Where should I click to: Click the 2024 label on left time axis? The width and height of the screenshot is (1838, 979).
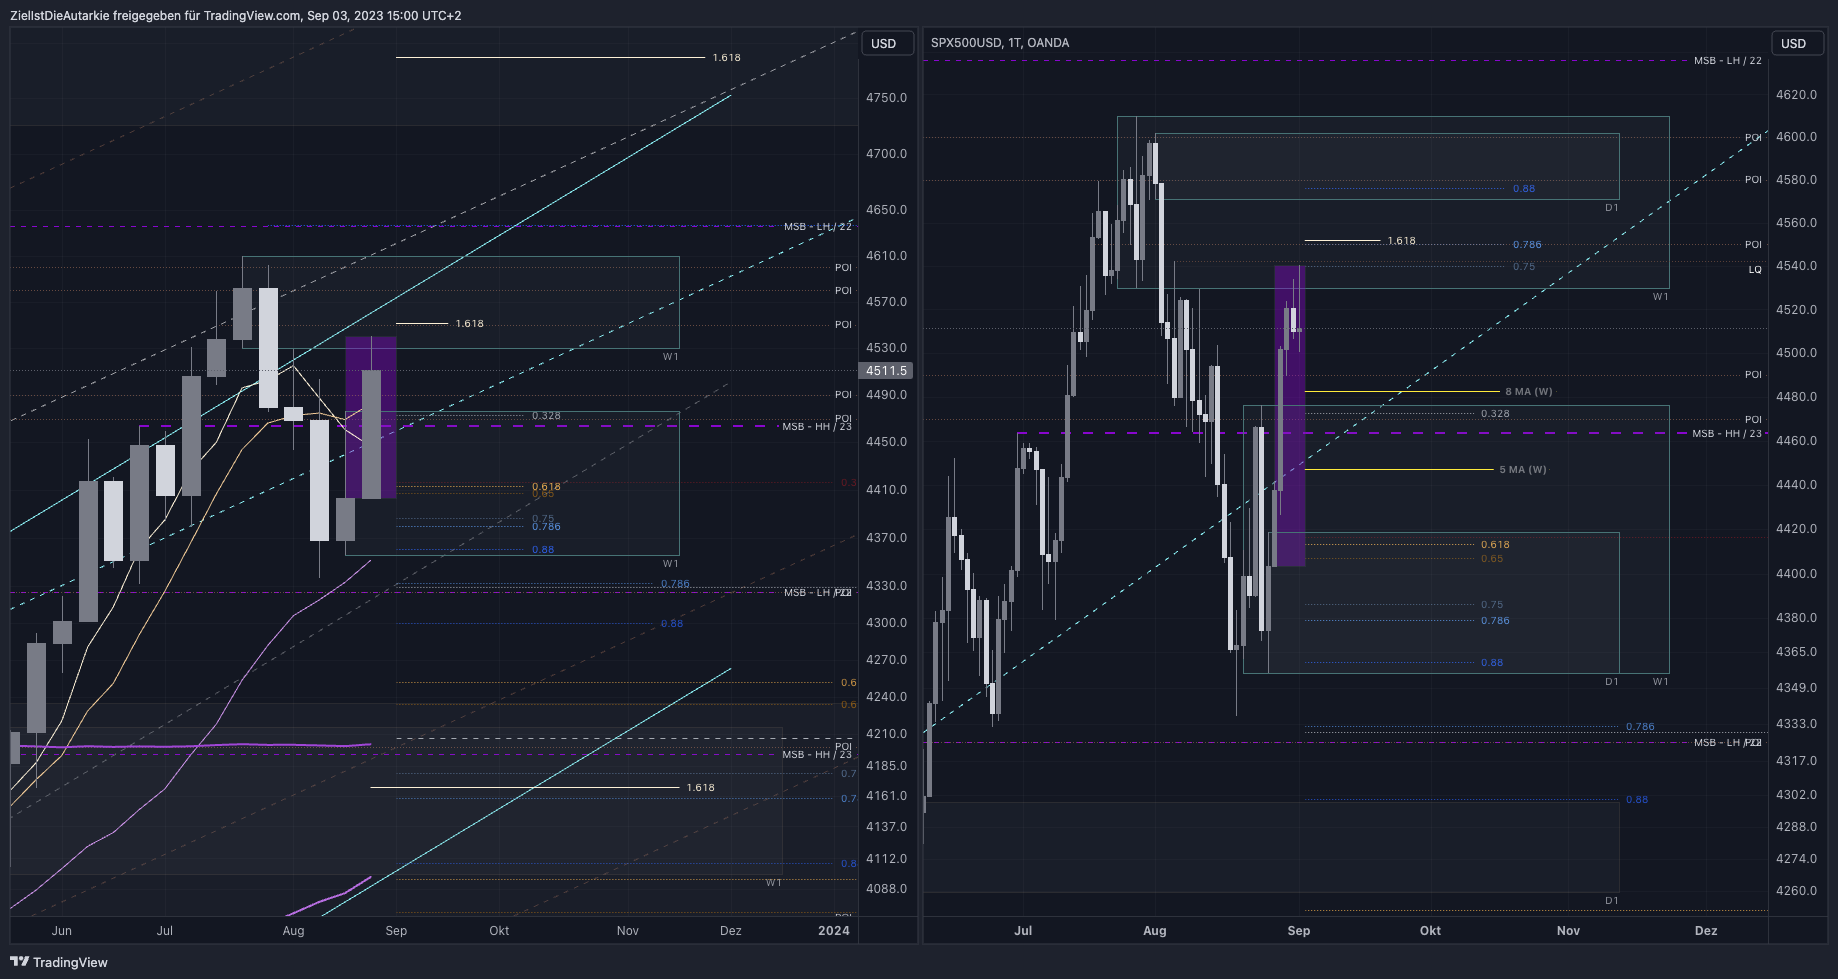click(834, 931)
